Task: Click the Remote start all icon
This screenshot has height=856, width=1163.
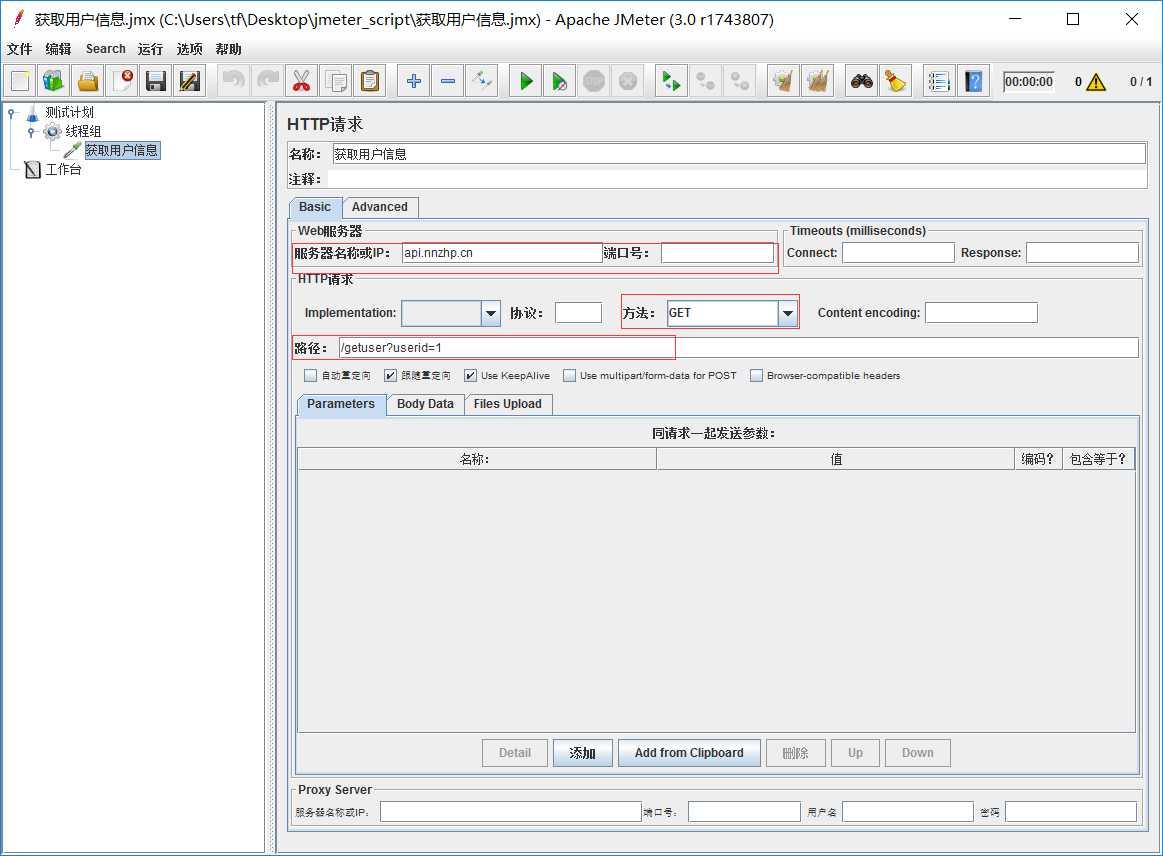Action: 671,81
